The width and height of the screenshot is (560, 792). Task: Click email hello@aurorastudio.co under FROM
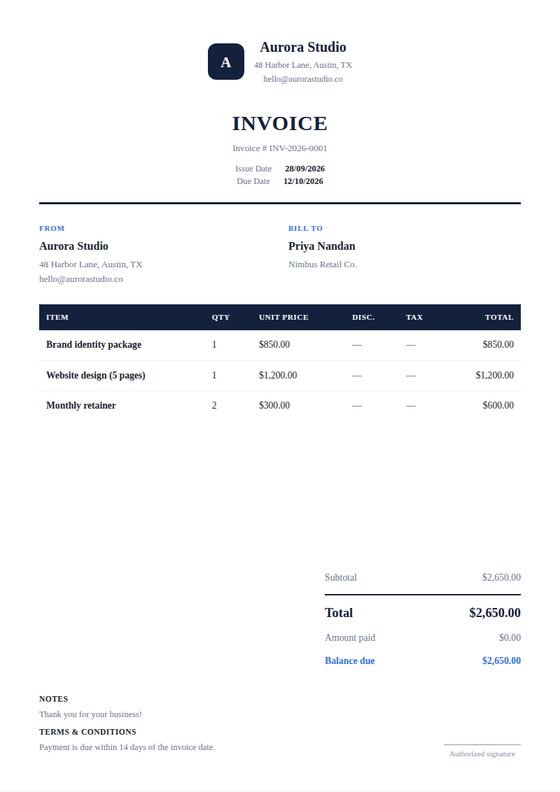81,279
